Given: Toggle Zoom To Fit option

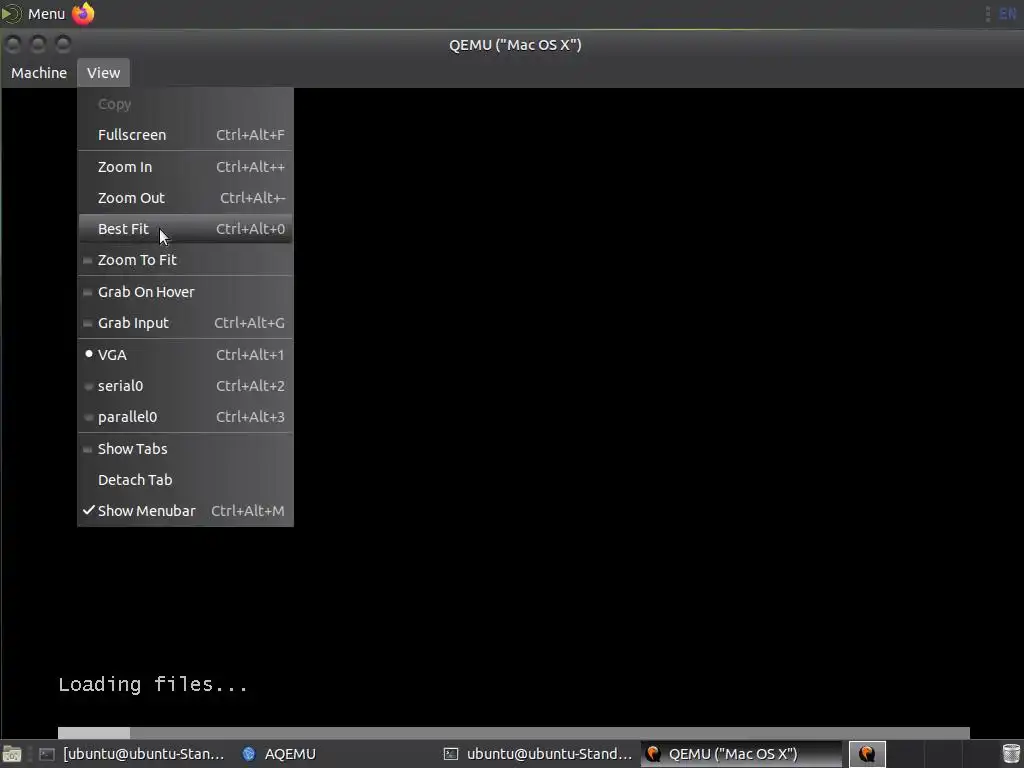Looking at the screenshot, I should tap(185, 259).
